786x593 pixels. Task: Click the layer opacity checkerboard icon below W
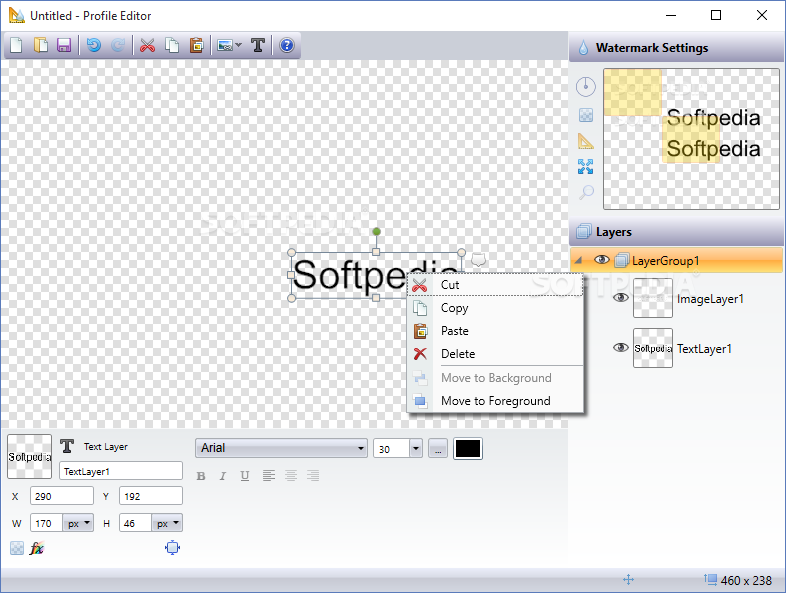point(17,548)
